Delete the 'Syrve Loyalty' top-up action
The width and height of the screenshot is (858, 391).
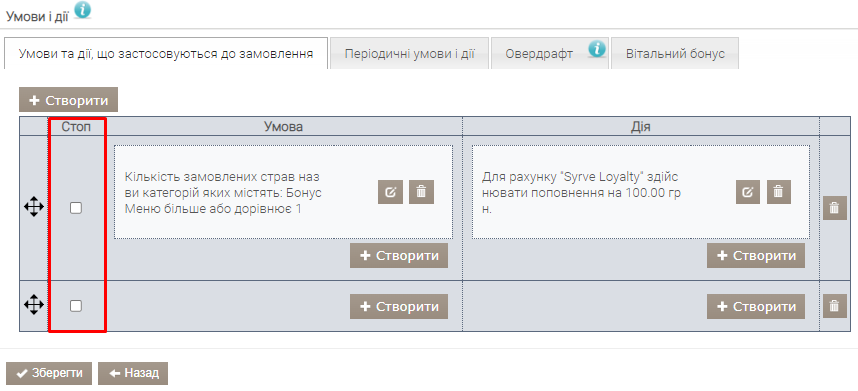(x=779, y=192)
